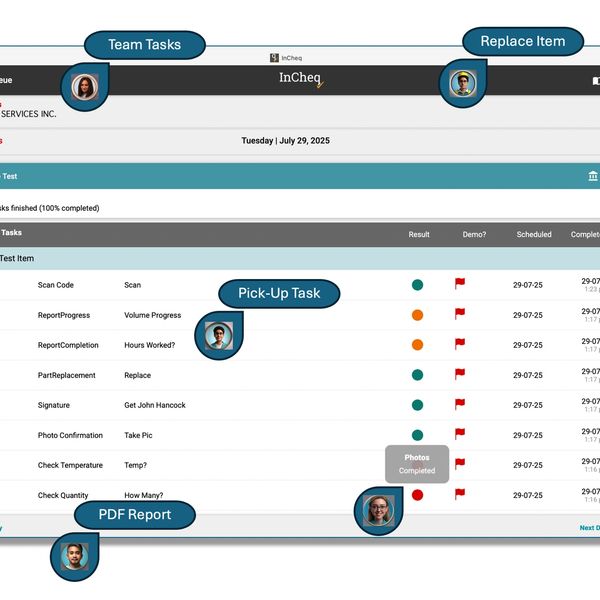
Task: Select the Team Tasks callout label
Action: click(145, 45)
